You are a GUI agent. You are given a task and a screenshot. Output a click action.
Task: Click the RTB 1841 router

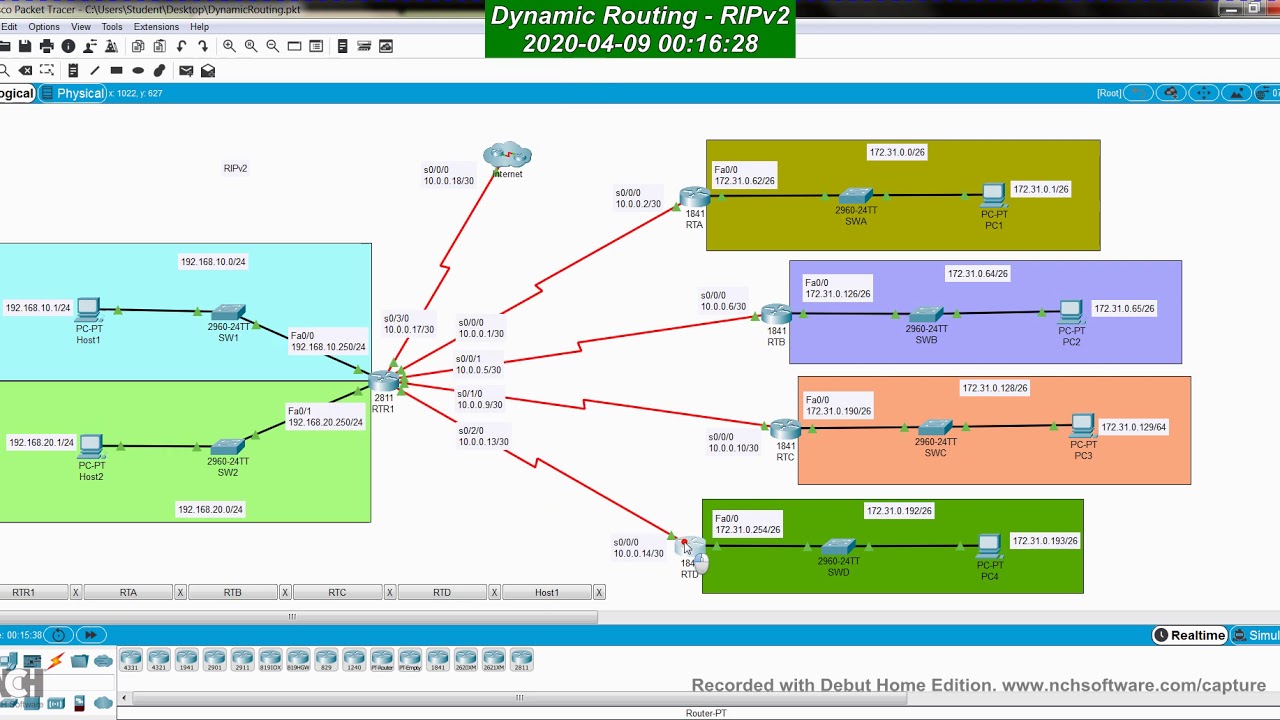click(x=776, y=314)
